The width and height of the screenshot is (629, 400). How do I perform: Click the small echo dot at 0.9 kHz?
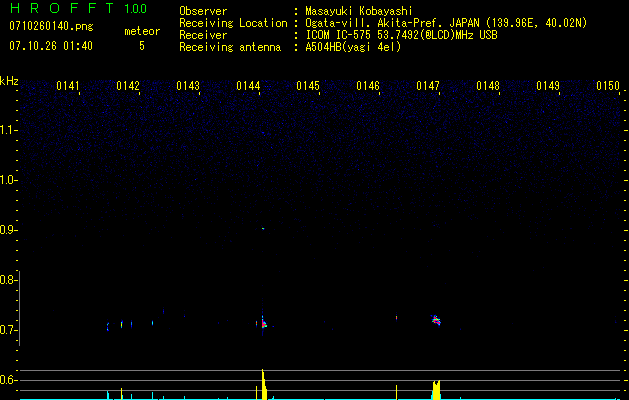coord(263,229)
